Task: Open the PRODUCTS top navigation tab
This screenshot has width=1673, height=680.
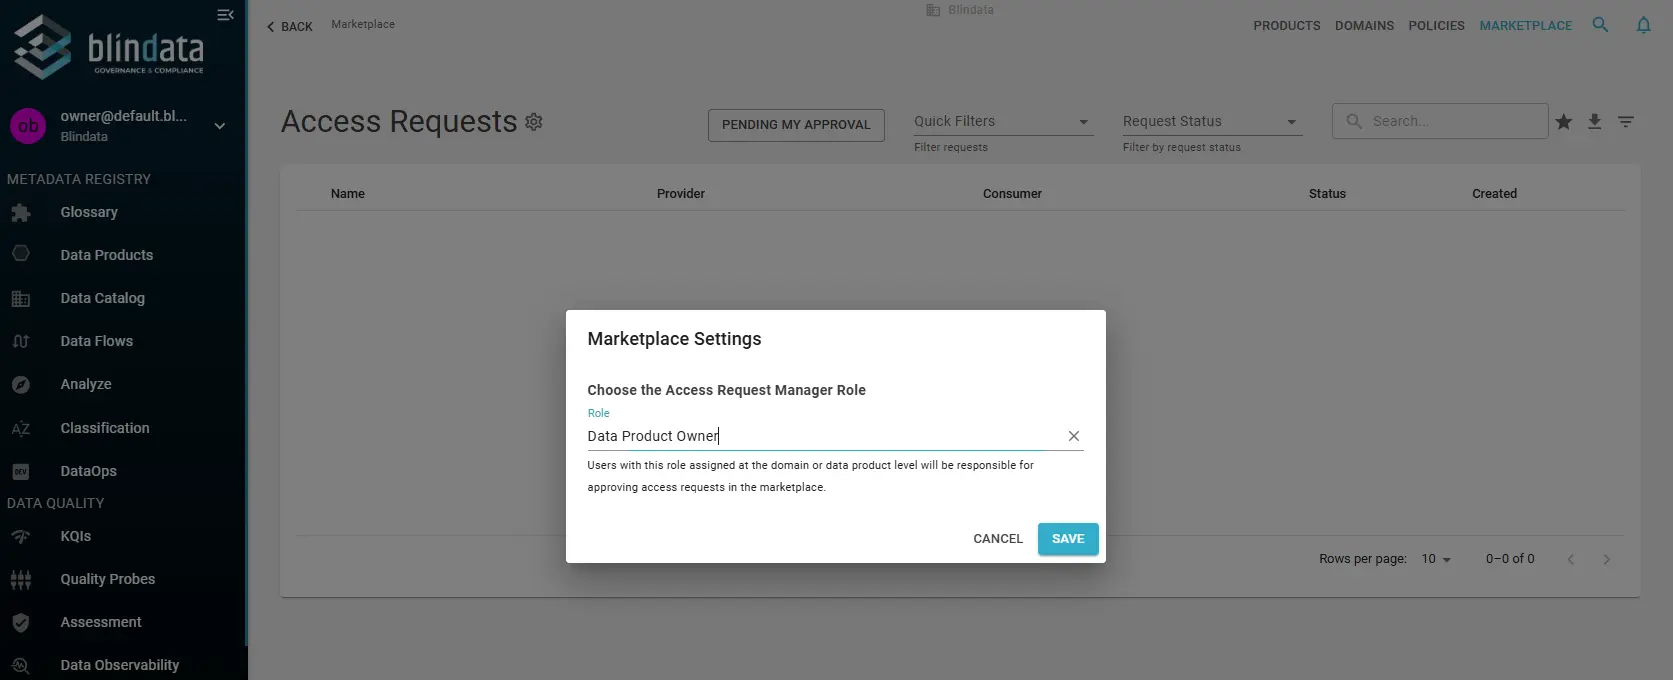Action: [x=1286, y=26]
